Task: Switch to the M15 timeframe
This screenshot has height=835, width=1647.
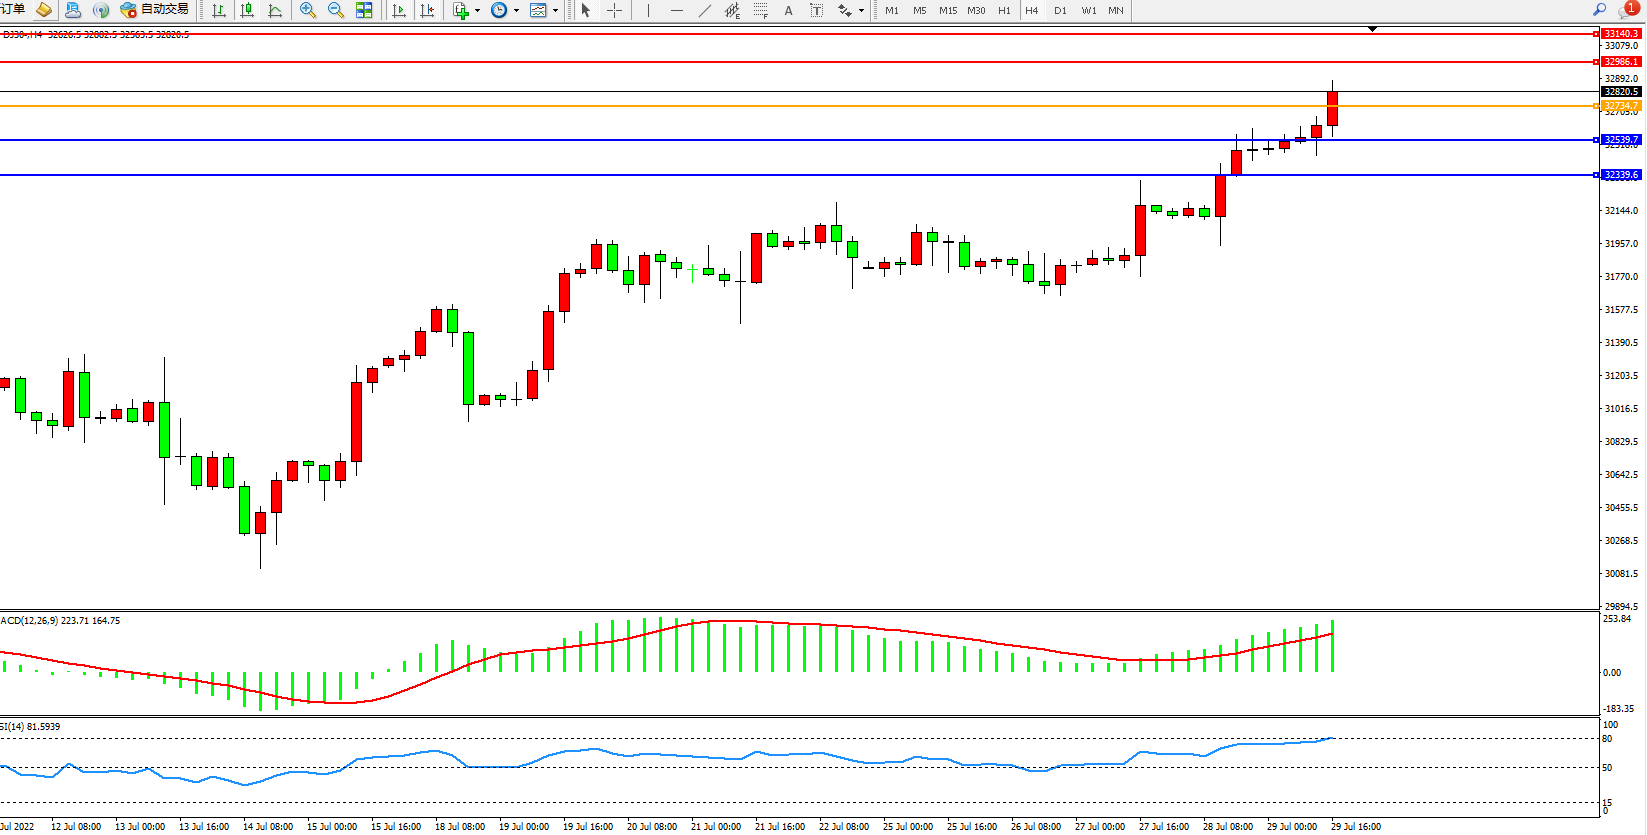Action: tap(947, 10)
